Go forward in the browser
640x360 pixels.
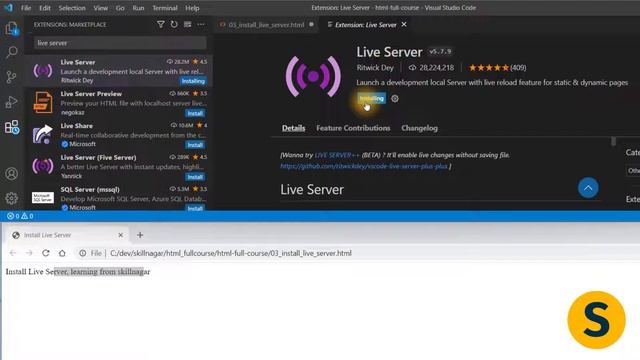[x=29, y=253]
